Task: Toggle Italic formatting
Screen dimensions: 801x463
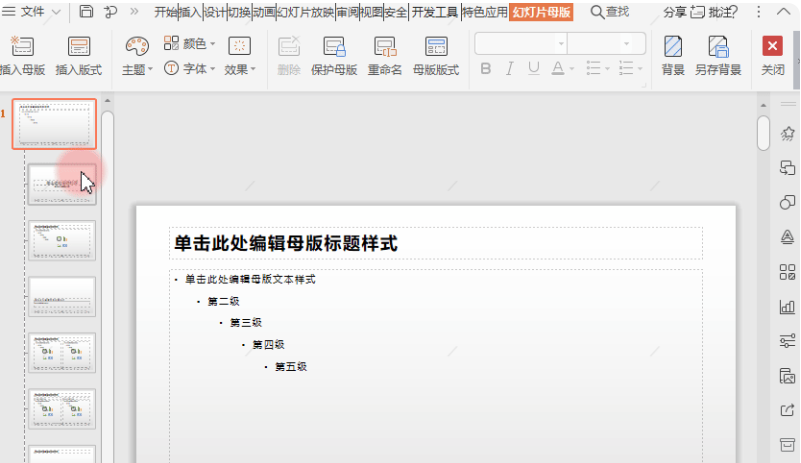Action: coord(509,68)
